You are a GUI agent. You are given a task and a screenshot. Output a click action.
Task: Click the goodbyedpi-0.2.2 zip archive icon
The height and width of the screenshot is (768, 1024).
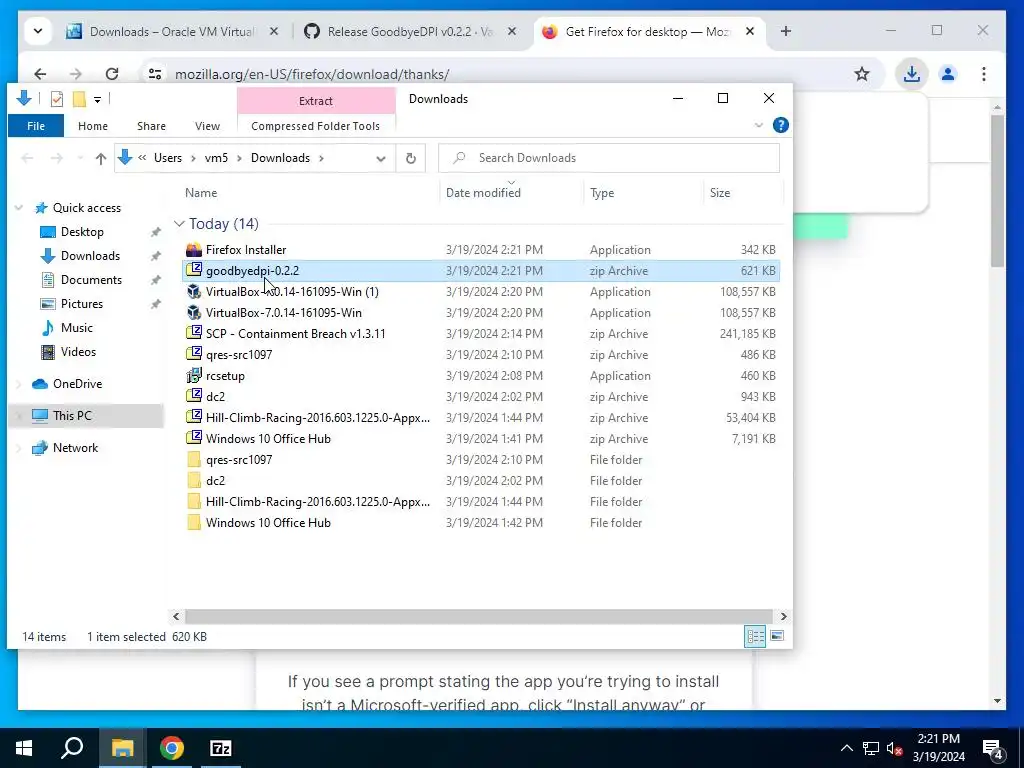[193, 270]
